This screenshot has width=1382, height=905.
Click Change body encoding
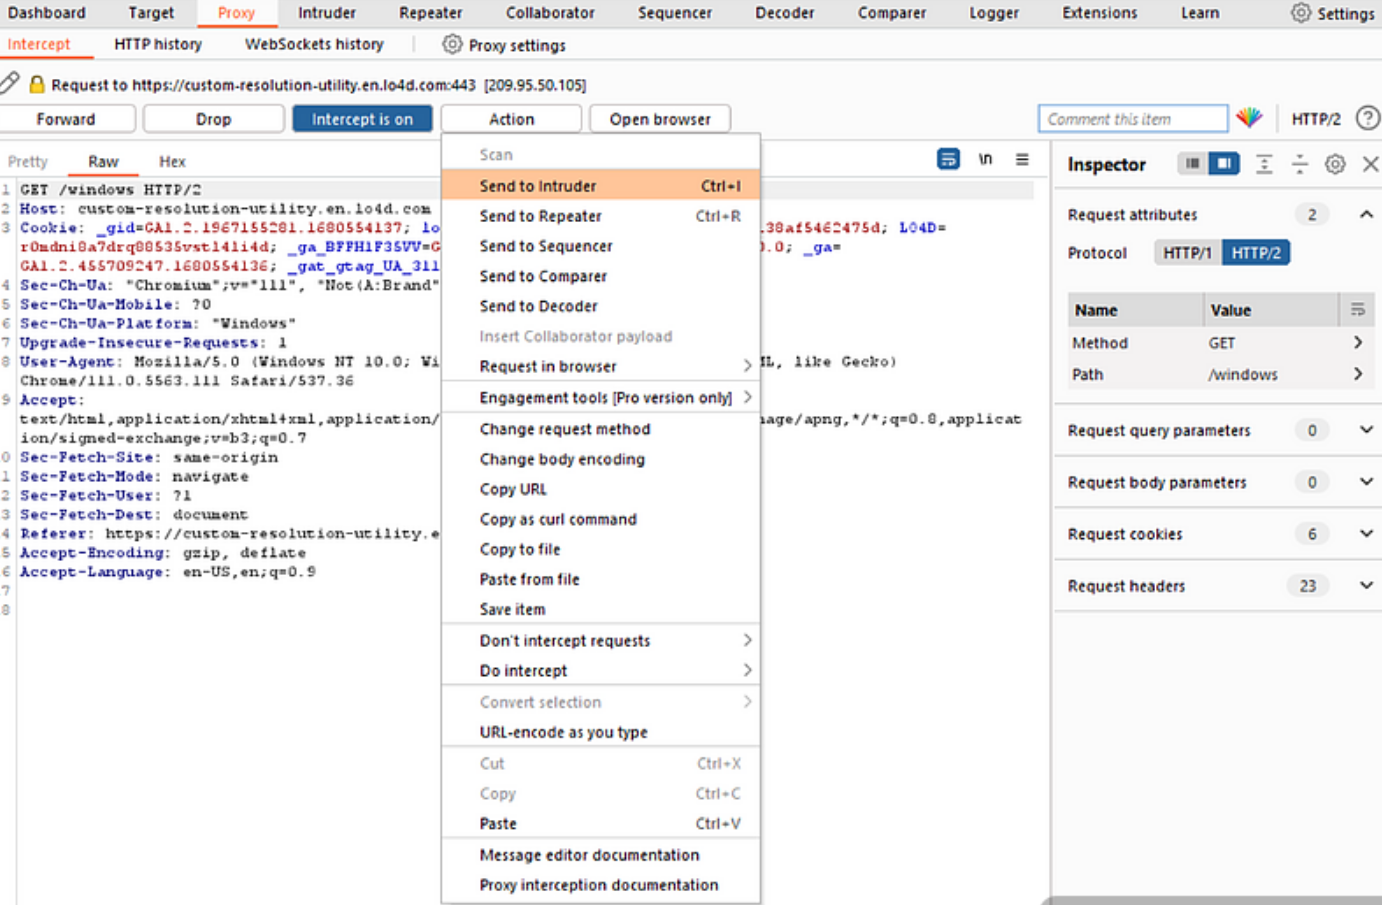point(601,459)
